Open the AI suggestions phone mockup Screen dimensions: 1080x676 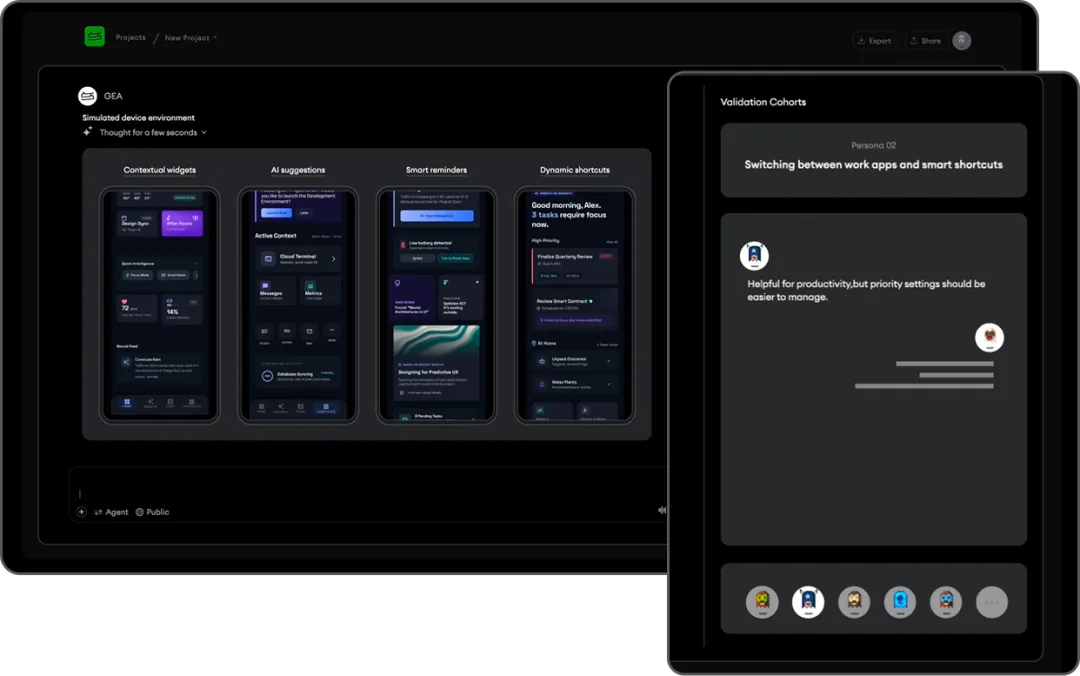click(x=298, y=305)
